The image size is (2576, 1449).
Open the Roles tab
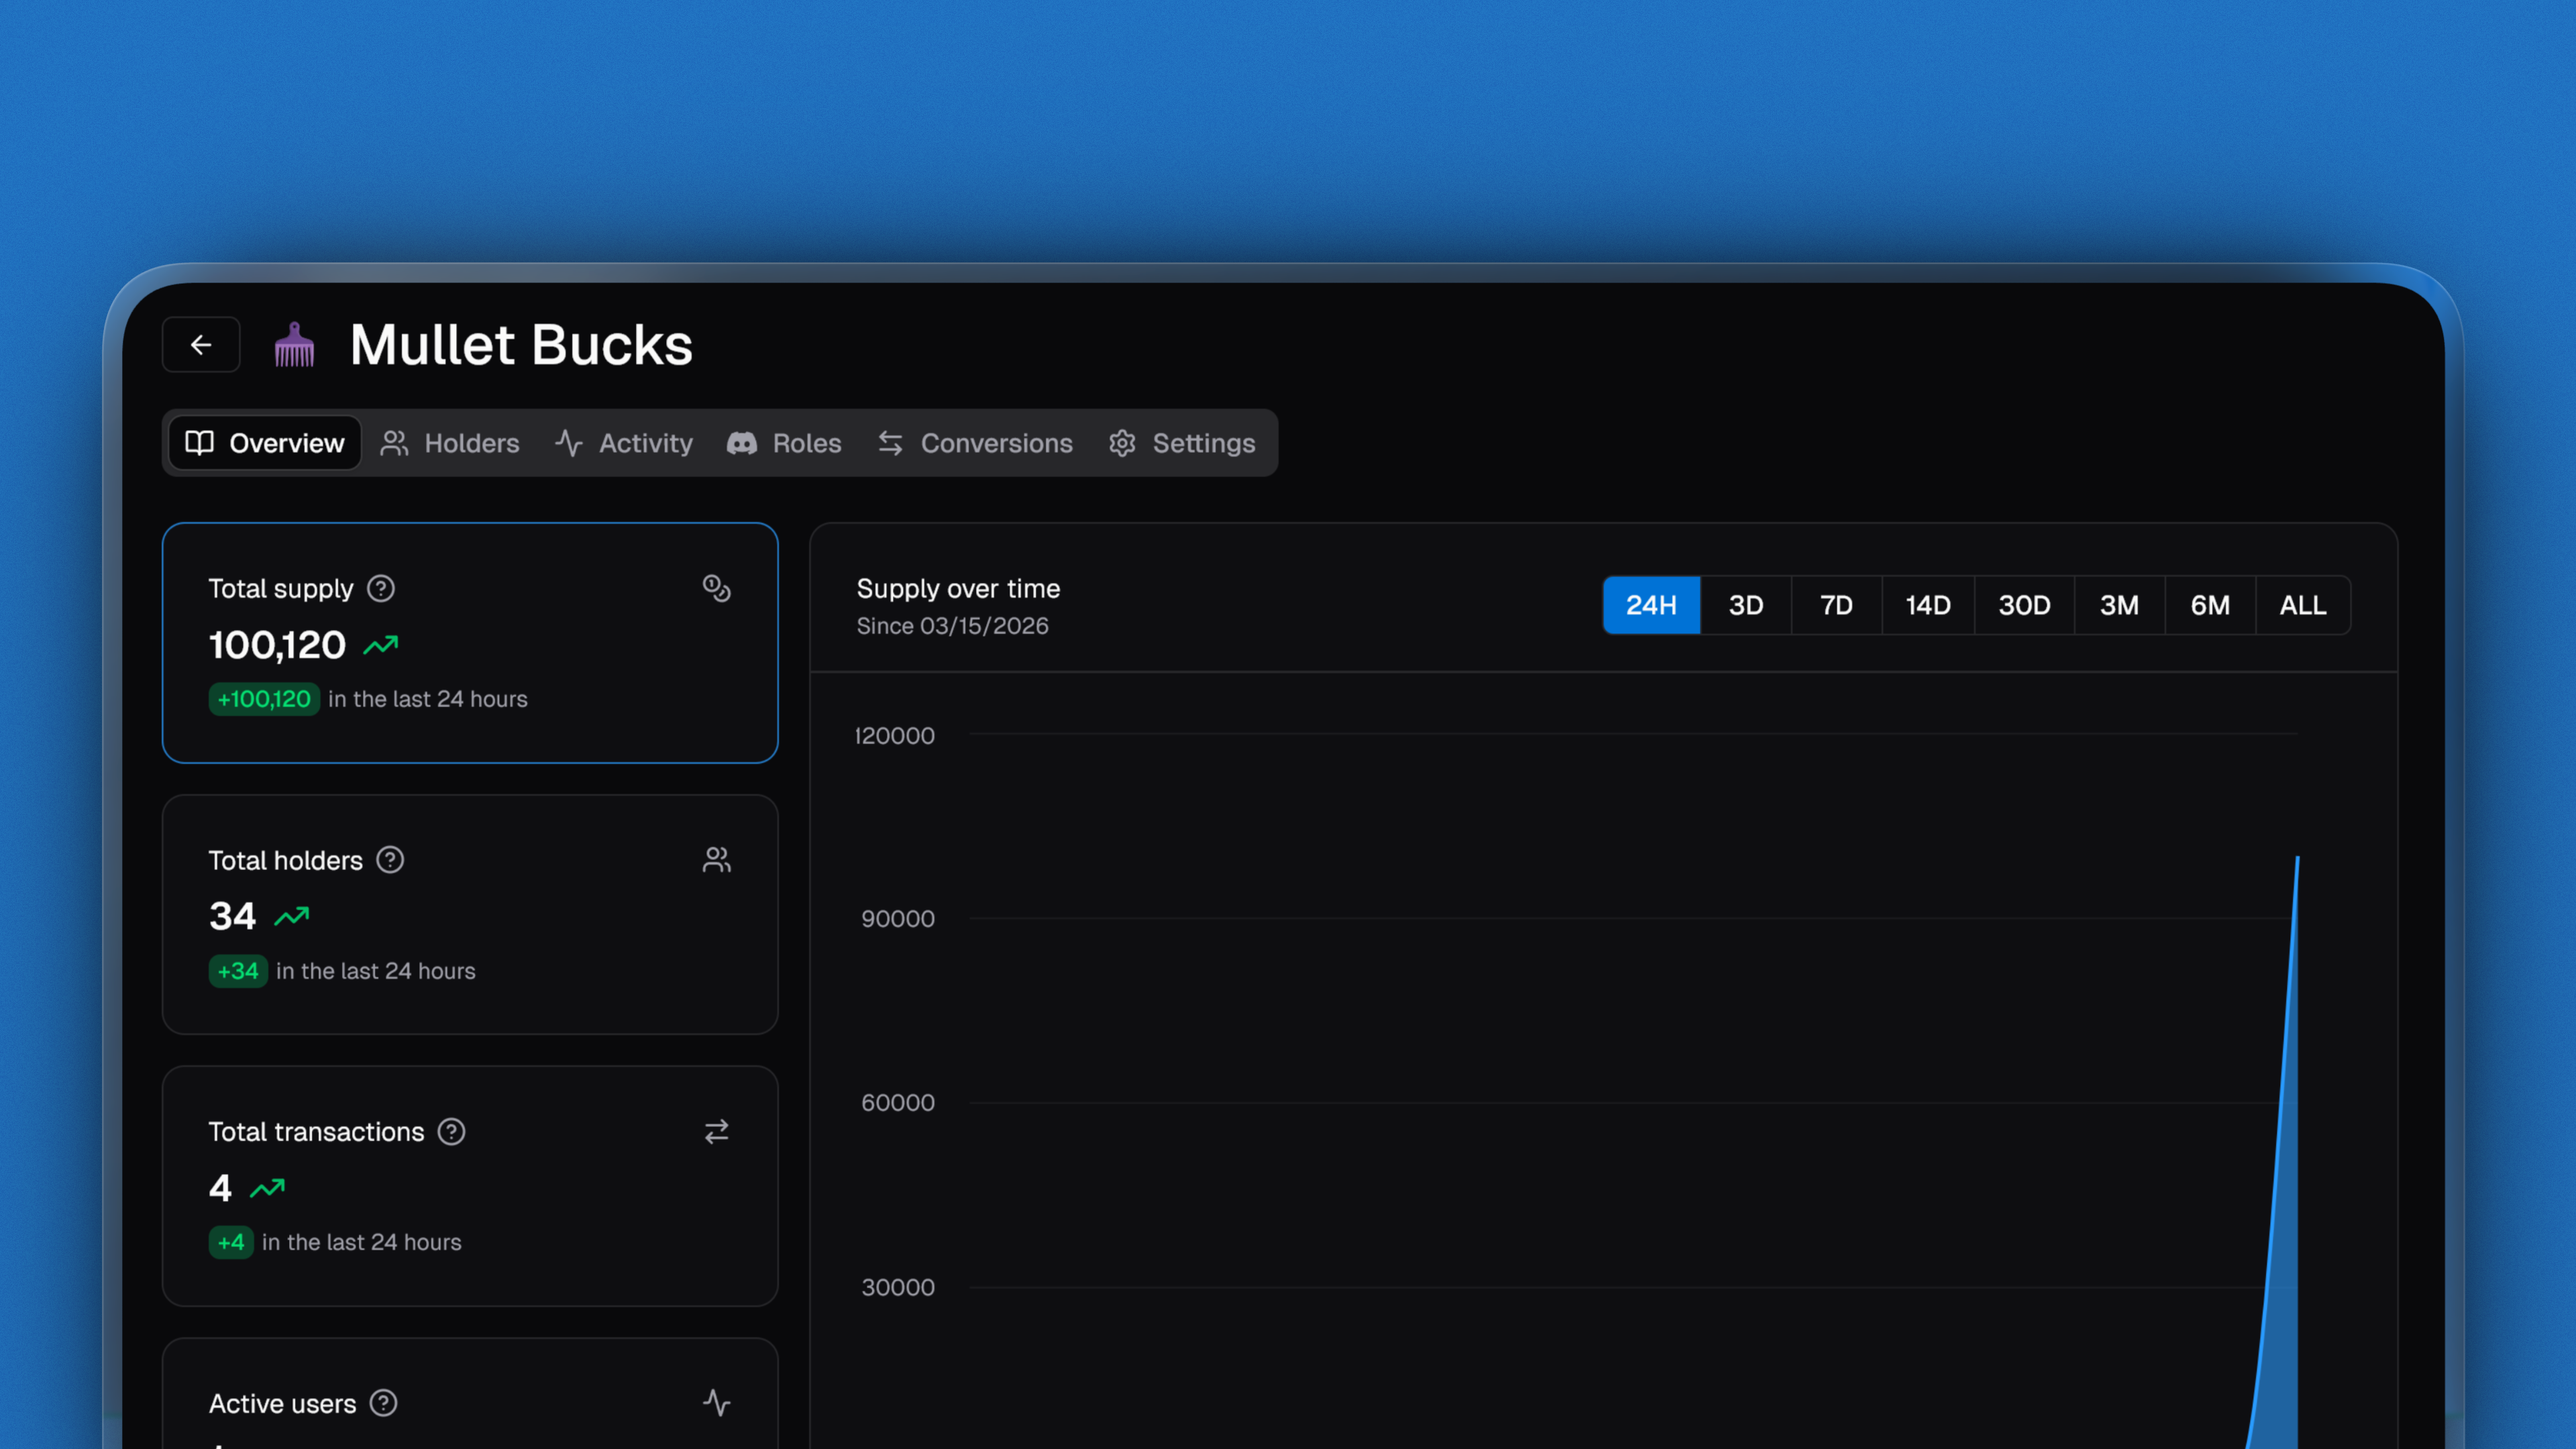click(785, 443)
